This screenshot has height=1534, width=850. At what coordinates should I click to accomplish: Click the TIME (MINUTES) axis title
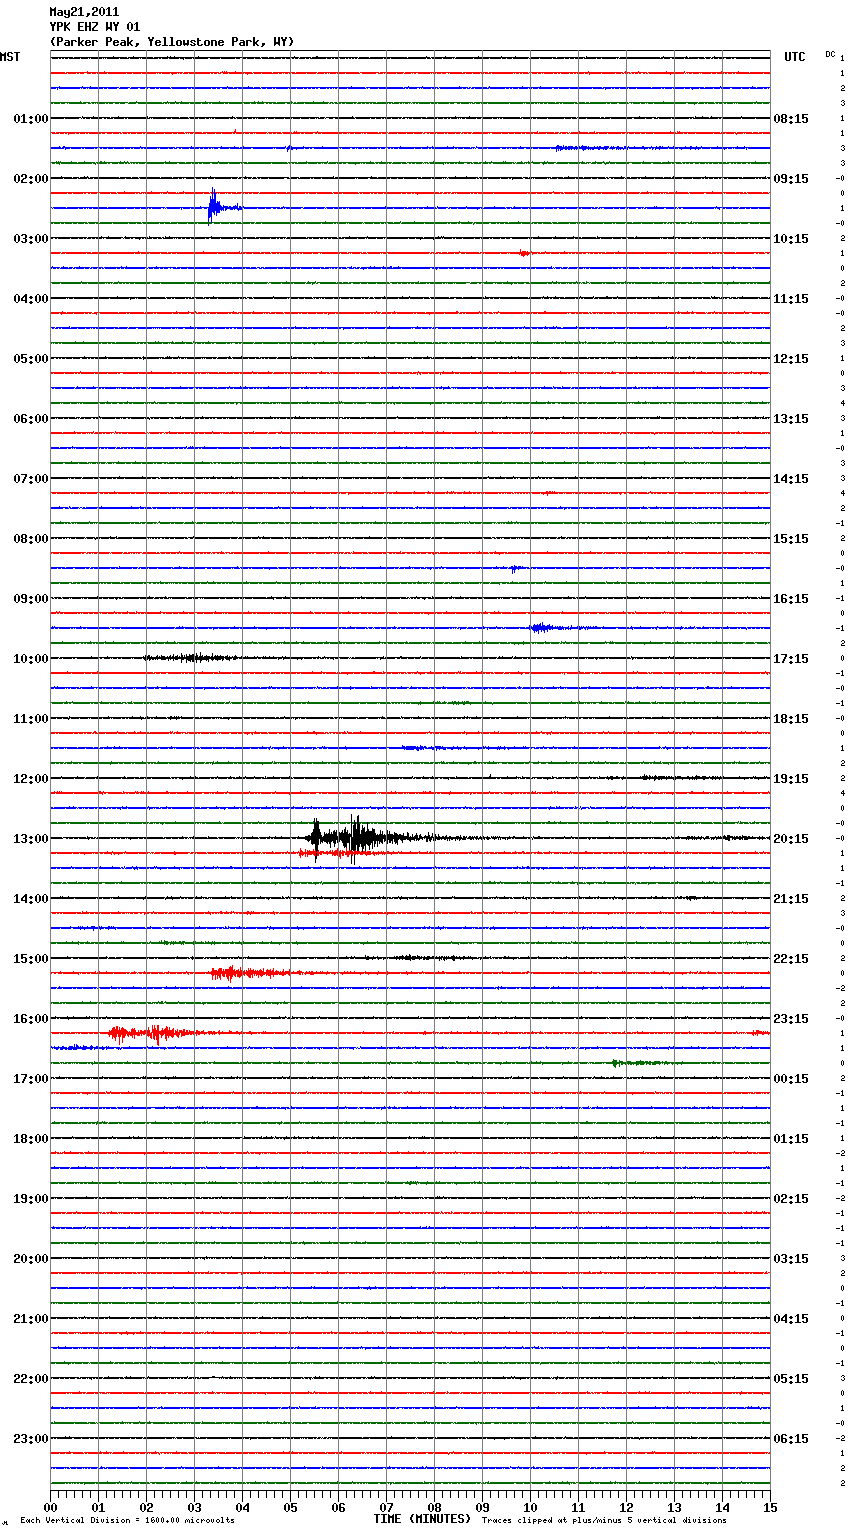pyautogui.click(x=422, y=1519)
